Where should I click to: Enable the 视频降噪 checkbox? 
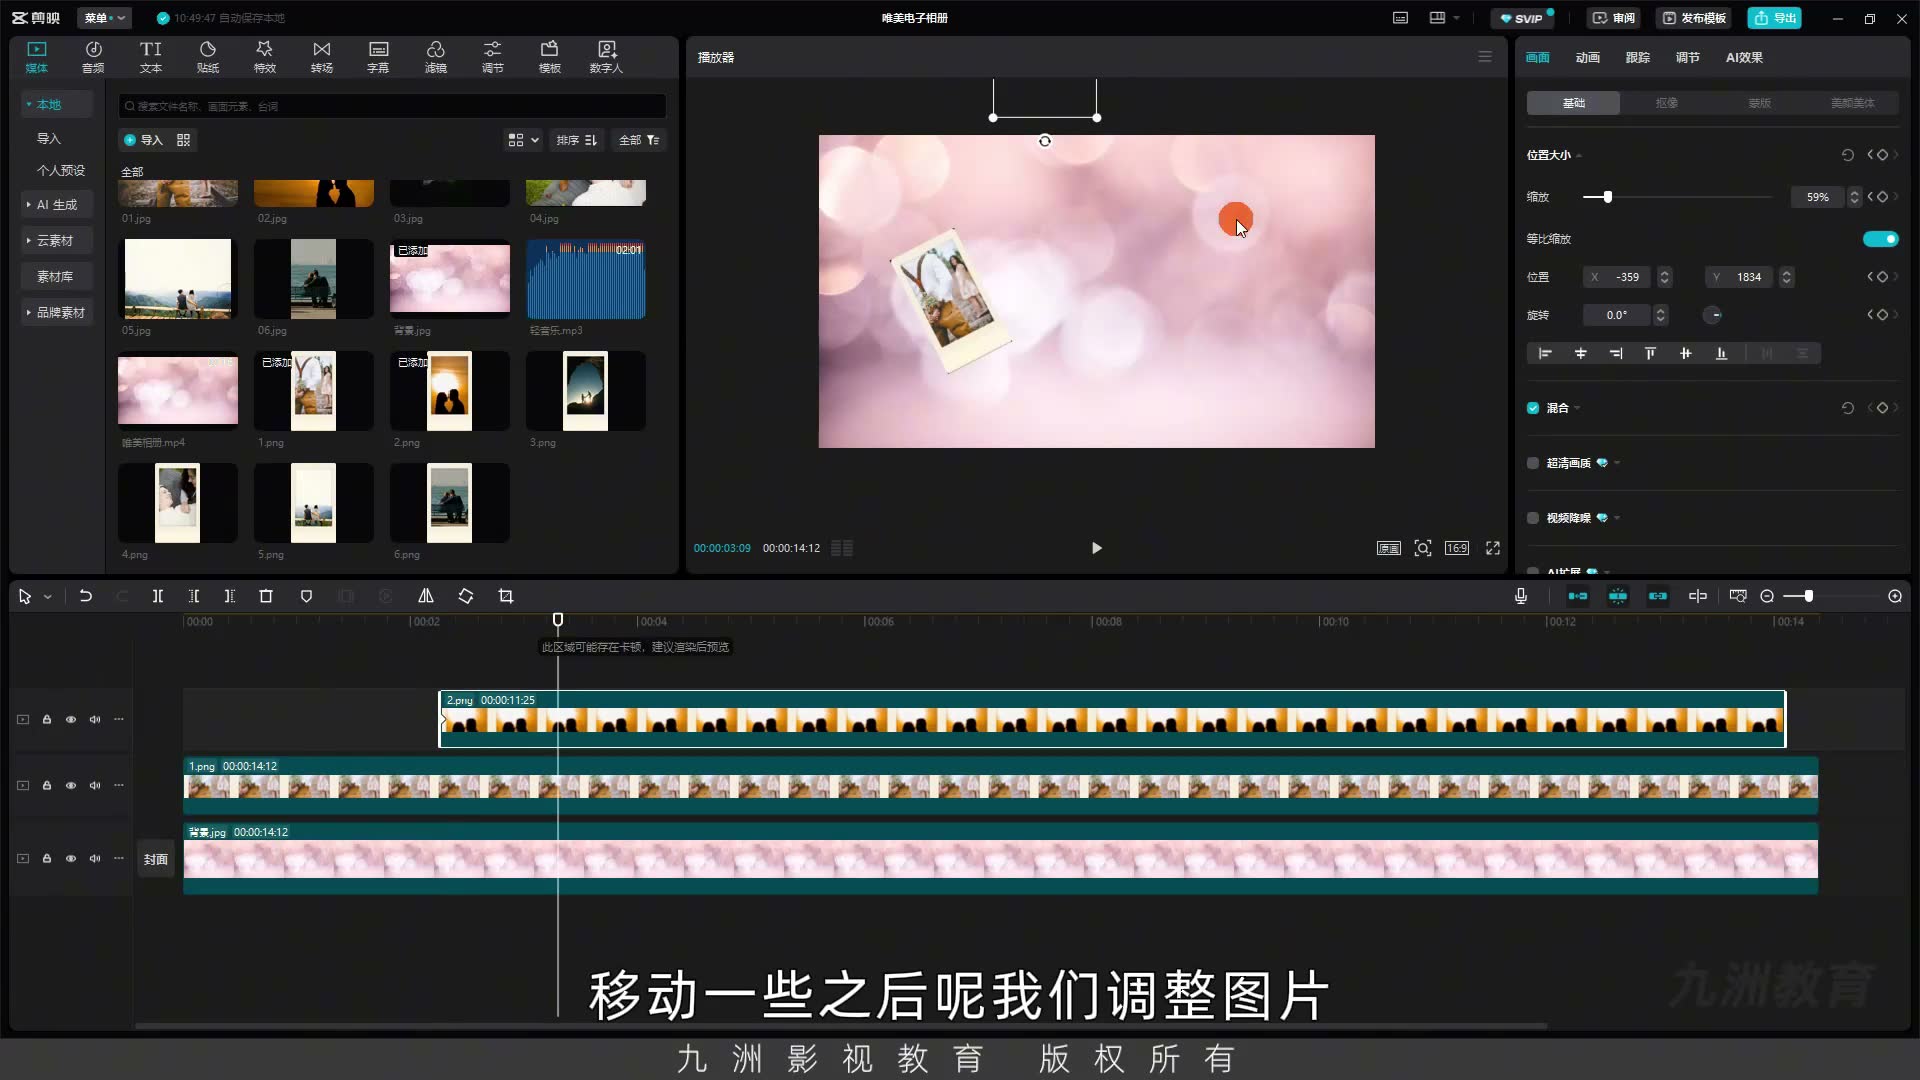click(1533, 518)
